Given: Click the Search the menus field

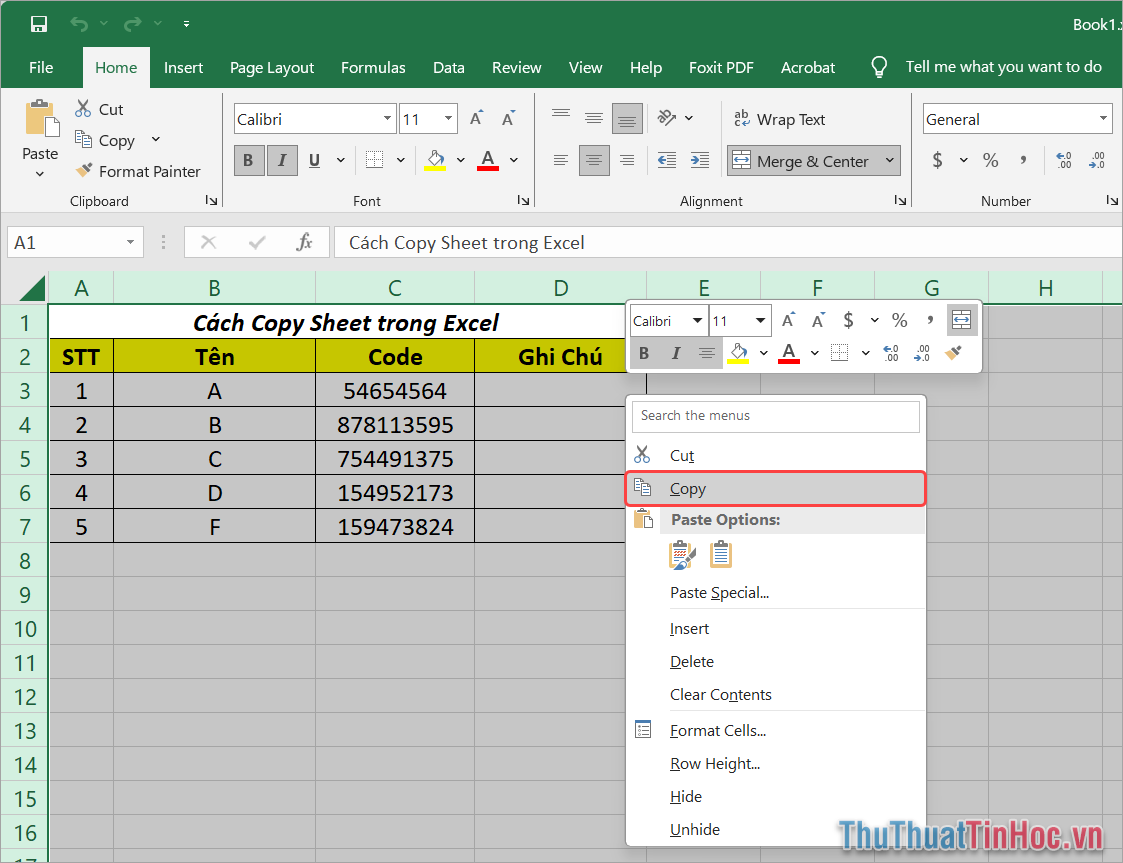Looking at the screenshot, I should tap(776, 416).
